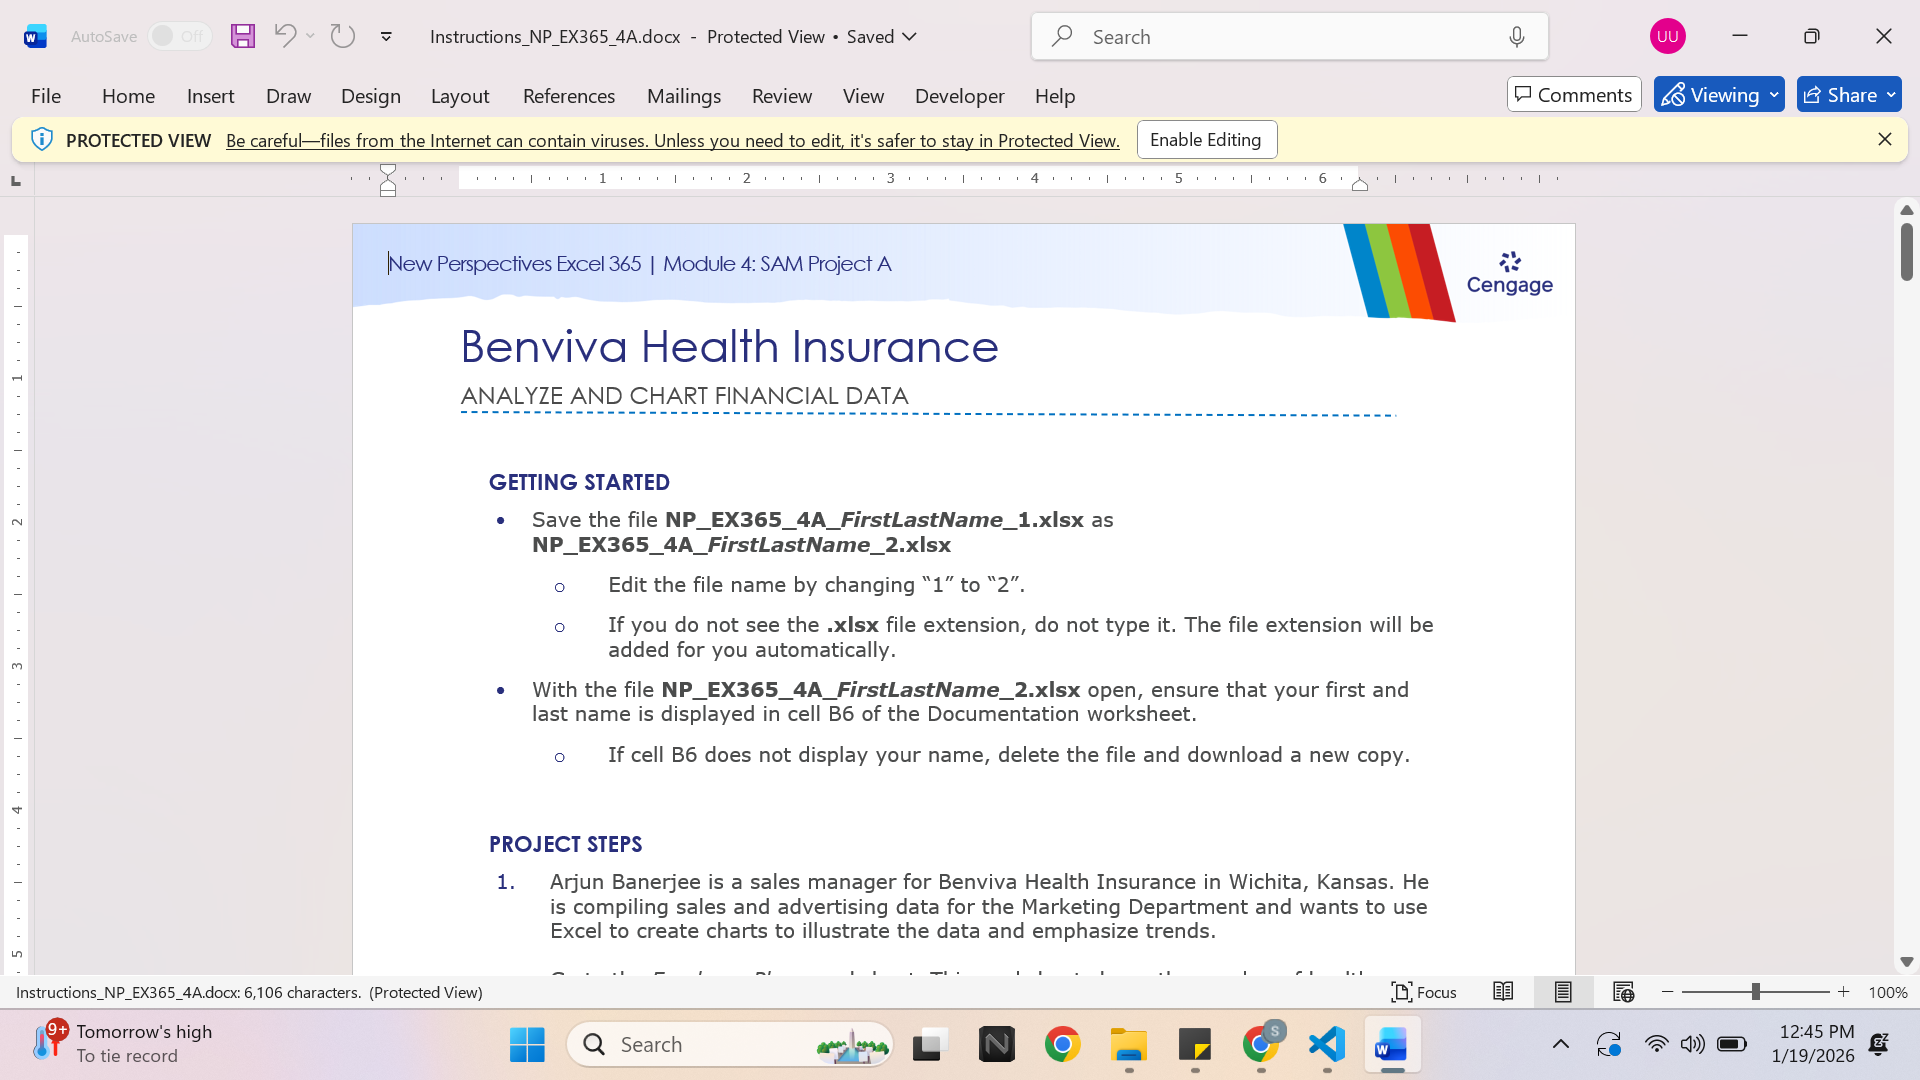
Task: Click the Benviva Health Insurance title
Action: coord(729,347)
